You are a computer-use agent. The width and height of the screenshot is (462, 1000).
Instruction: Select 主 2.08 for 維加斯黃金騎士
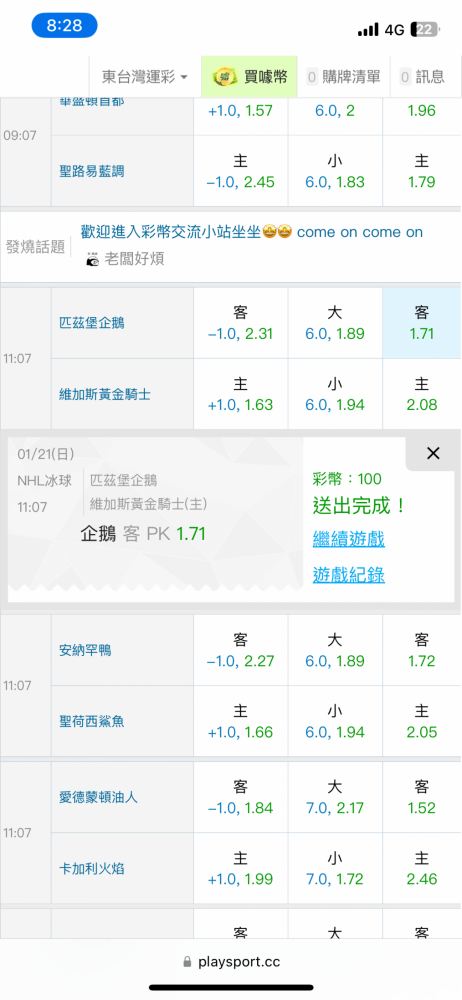pos(421,394)
